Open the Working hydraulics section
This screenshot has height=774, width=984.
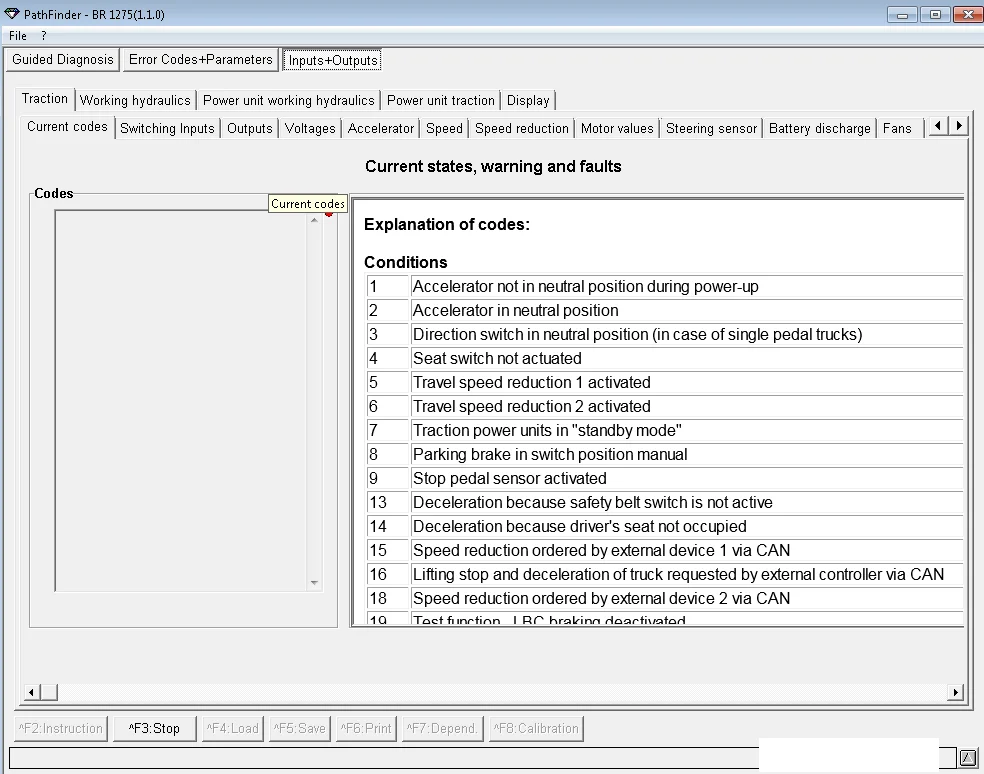pos(135,100)
